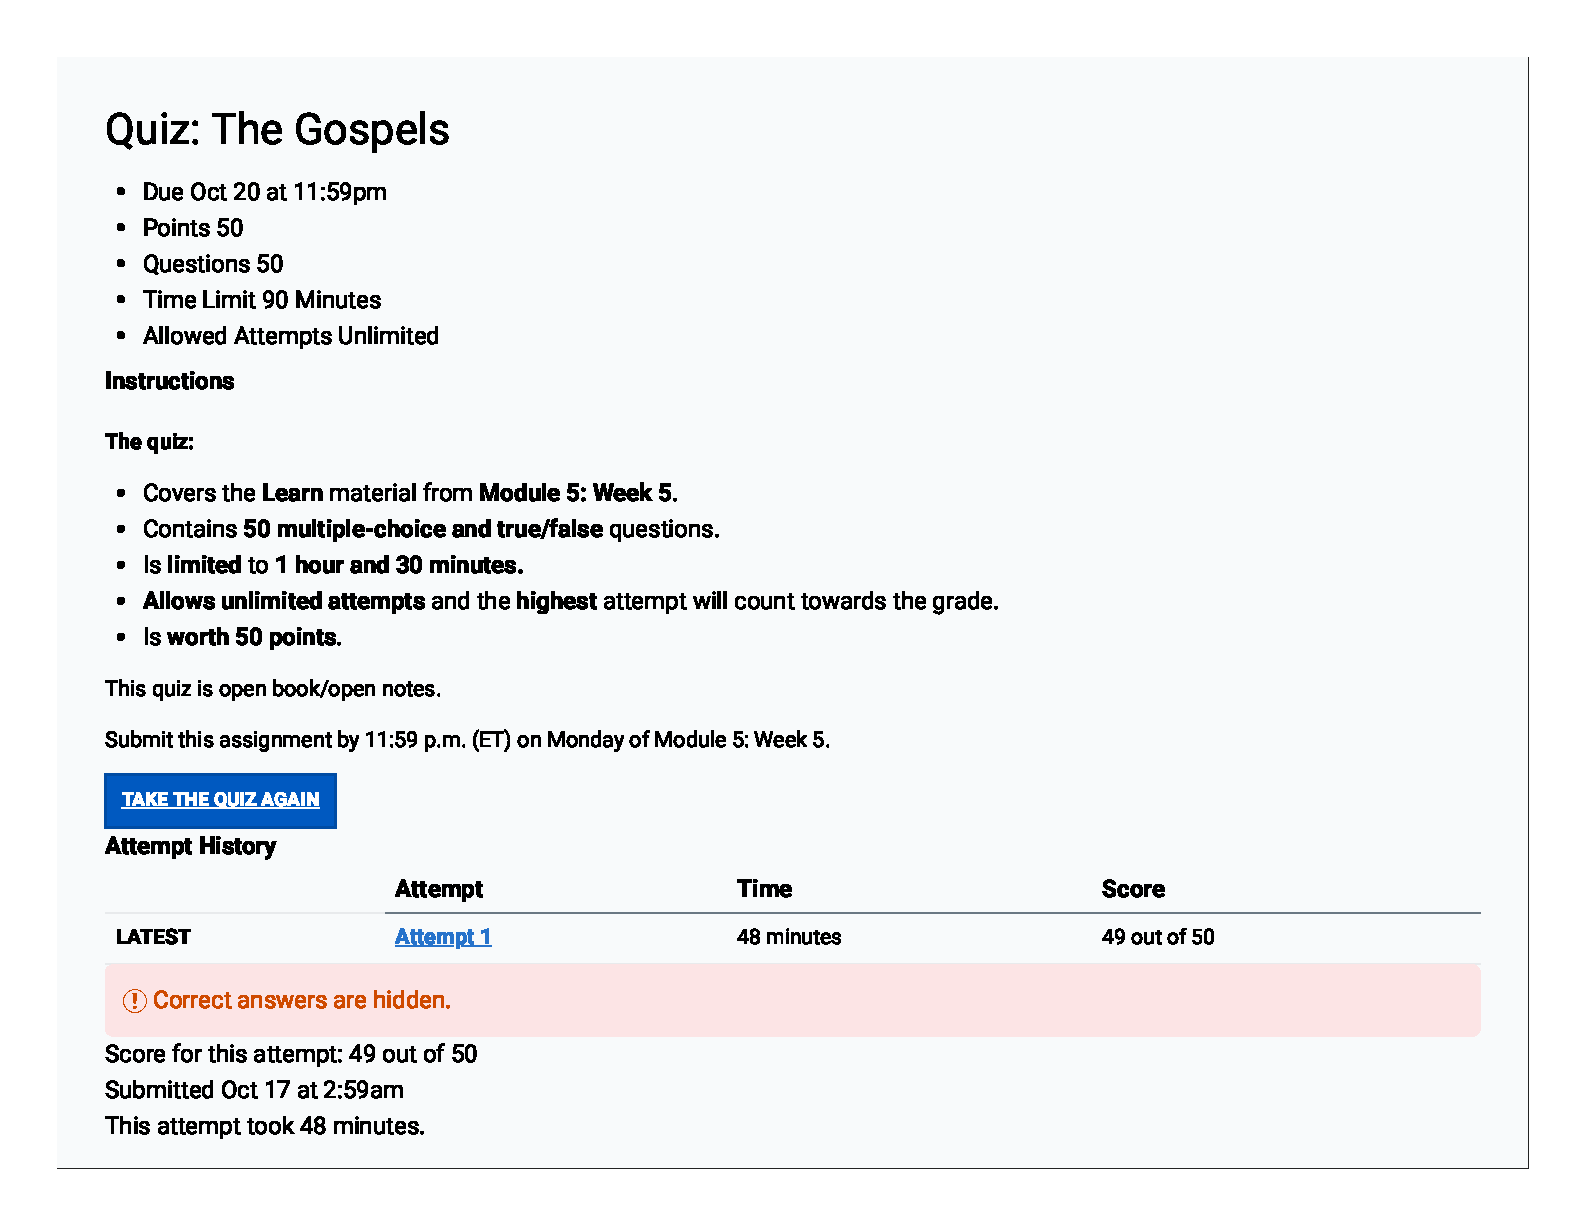
Task: Click the Time Limit 90 Minutes line
Action: coord(262,300)
